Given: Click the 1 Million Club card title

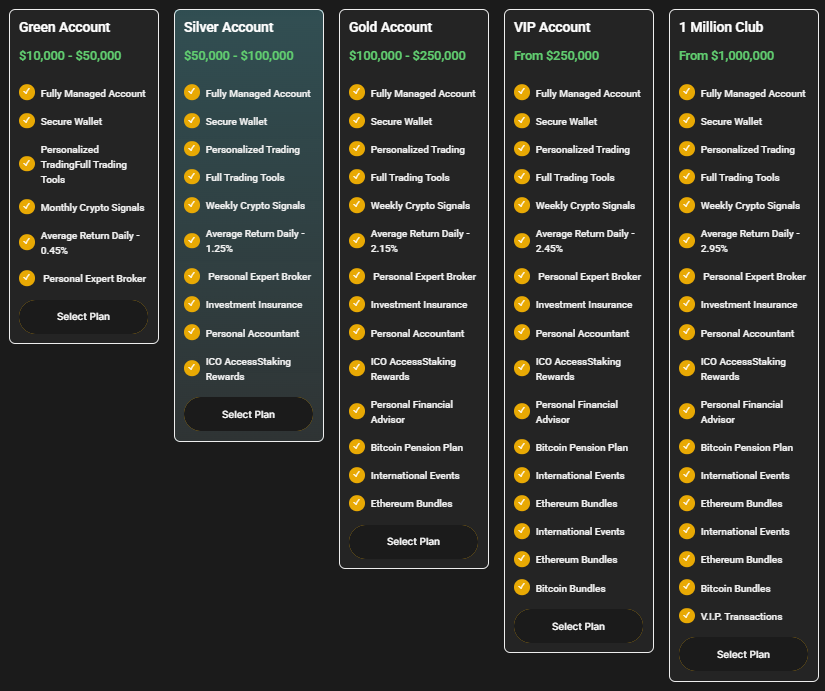Looking at the screenshot, I should tap(726, 27).
